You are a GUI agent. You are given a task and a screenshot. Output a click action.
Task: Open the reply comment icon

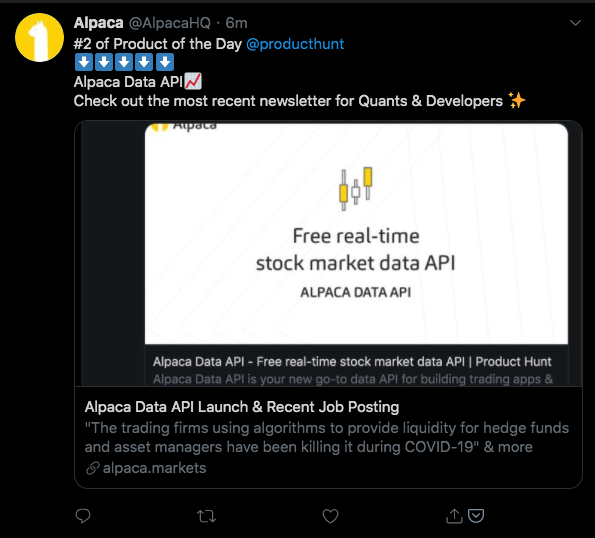click(83, 516)
